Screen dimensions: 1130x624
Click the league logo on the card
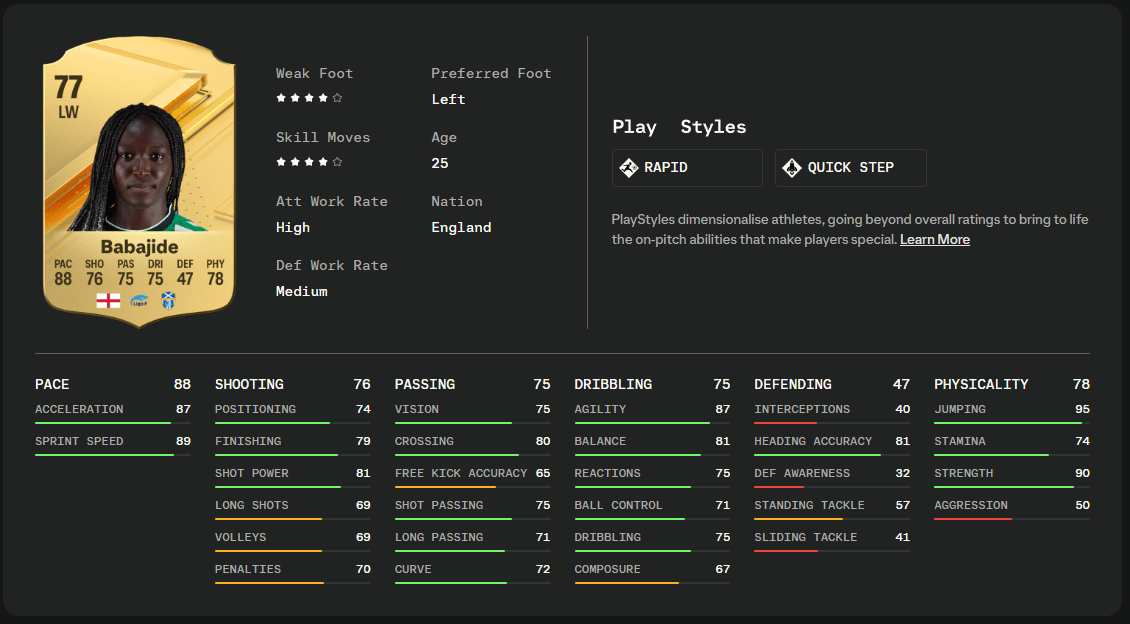click(139, 301)
